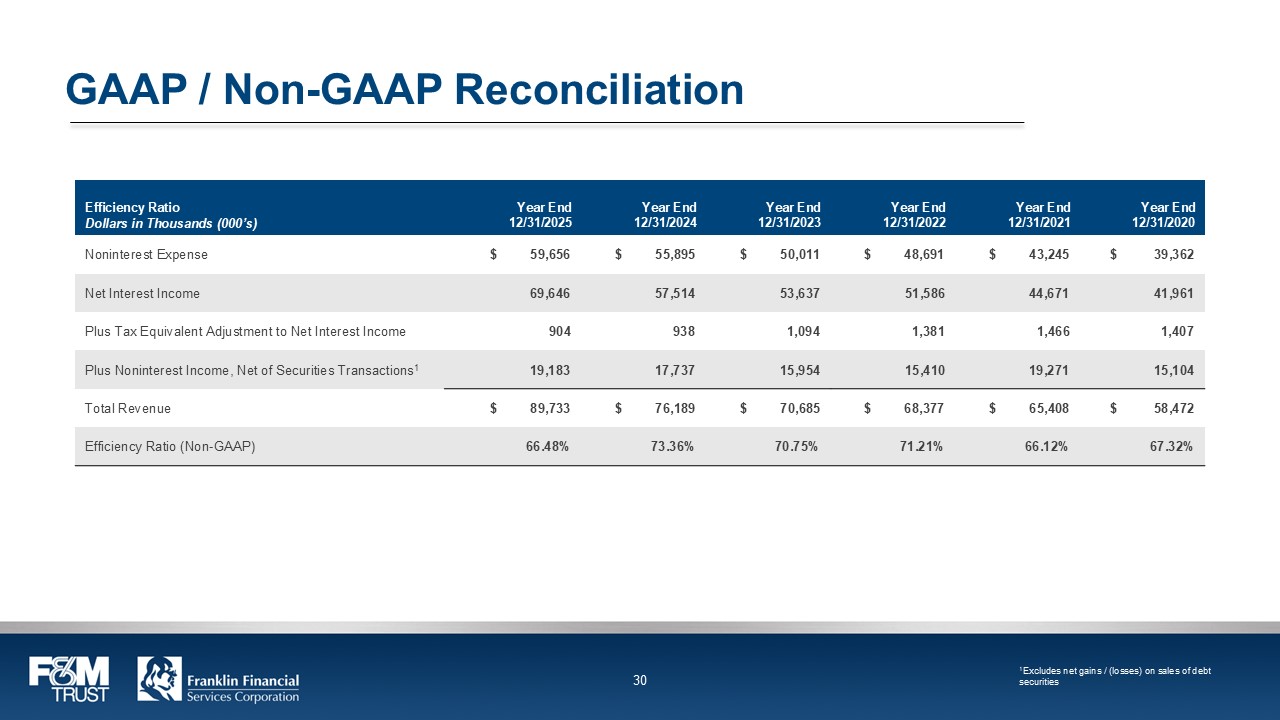Click Efficiency Ratio (Non-GAAP) row label
The height and width of the screenshot is (720, 1280).
point(170,447)
